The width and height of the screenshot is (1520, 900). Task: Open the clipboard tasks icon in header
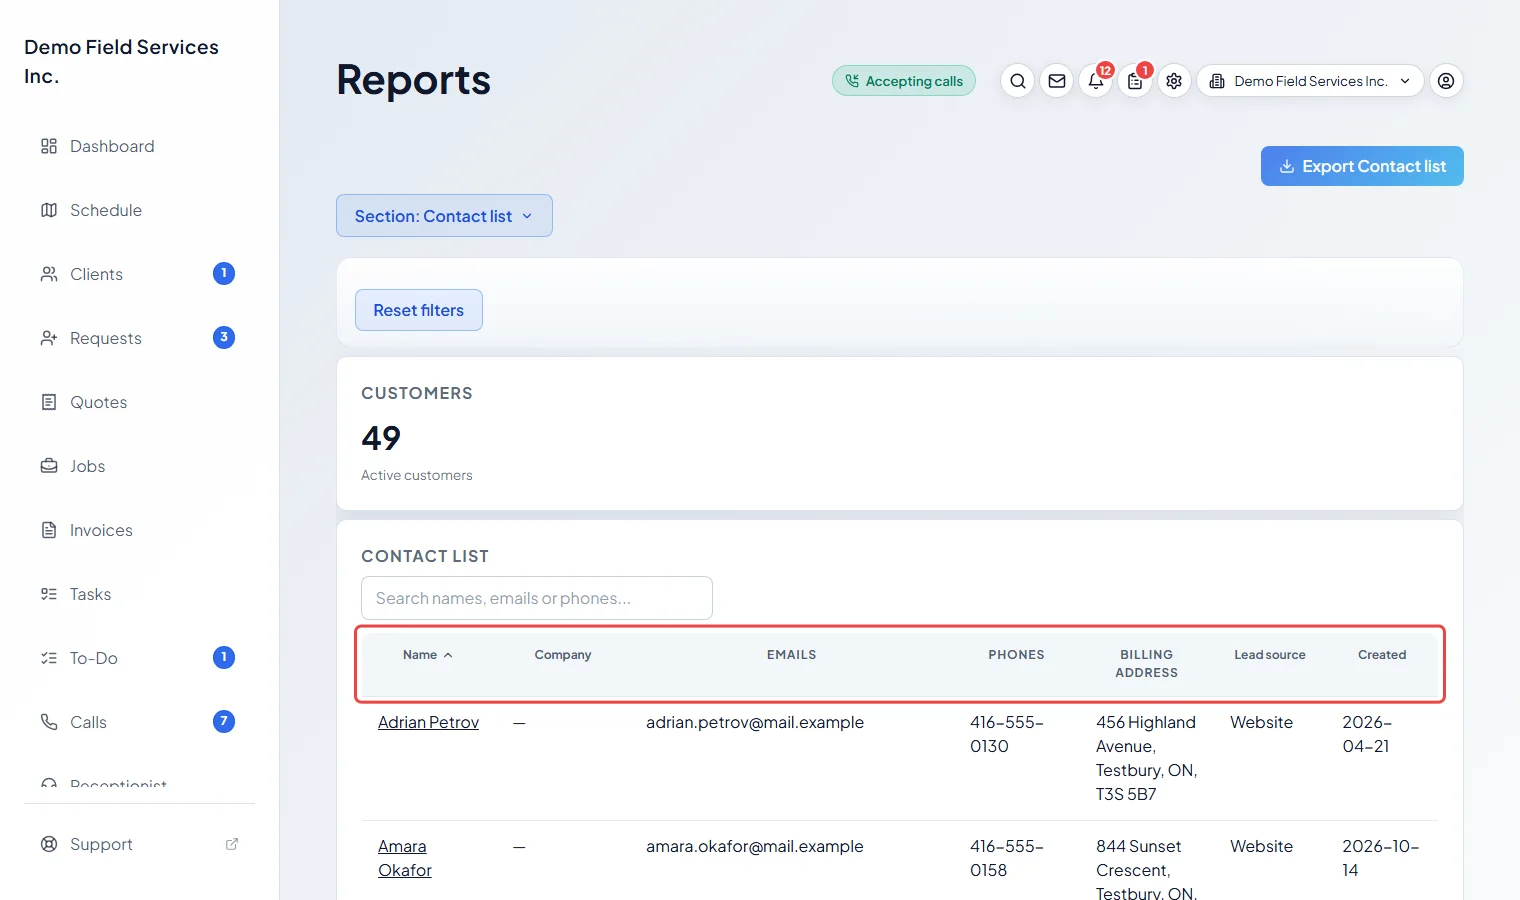[x=1135, y=81]
